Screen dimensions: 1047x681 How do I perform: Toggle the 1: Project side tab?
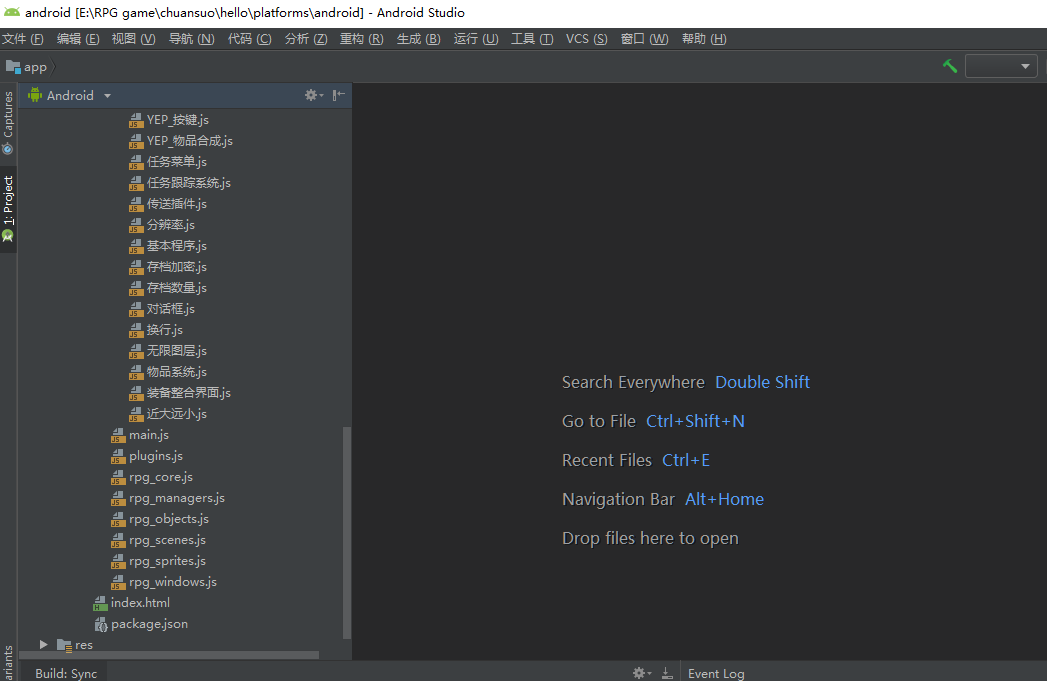coord(8,208)
